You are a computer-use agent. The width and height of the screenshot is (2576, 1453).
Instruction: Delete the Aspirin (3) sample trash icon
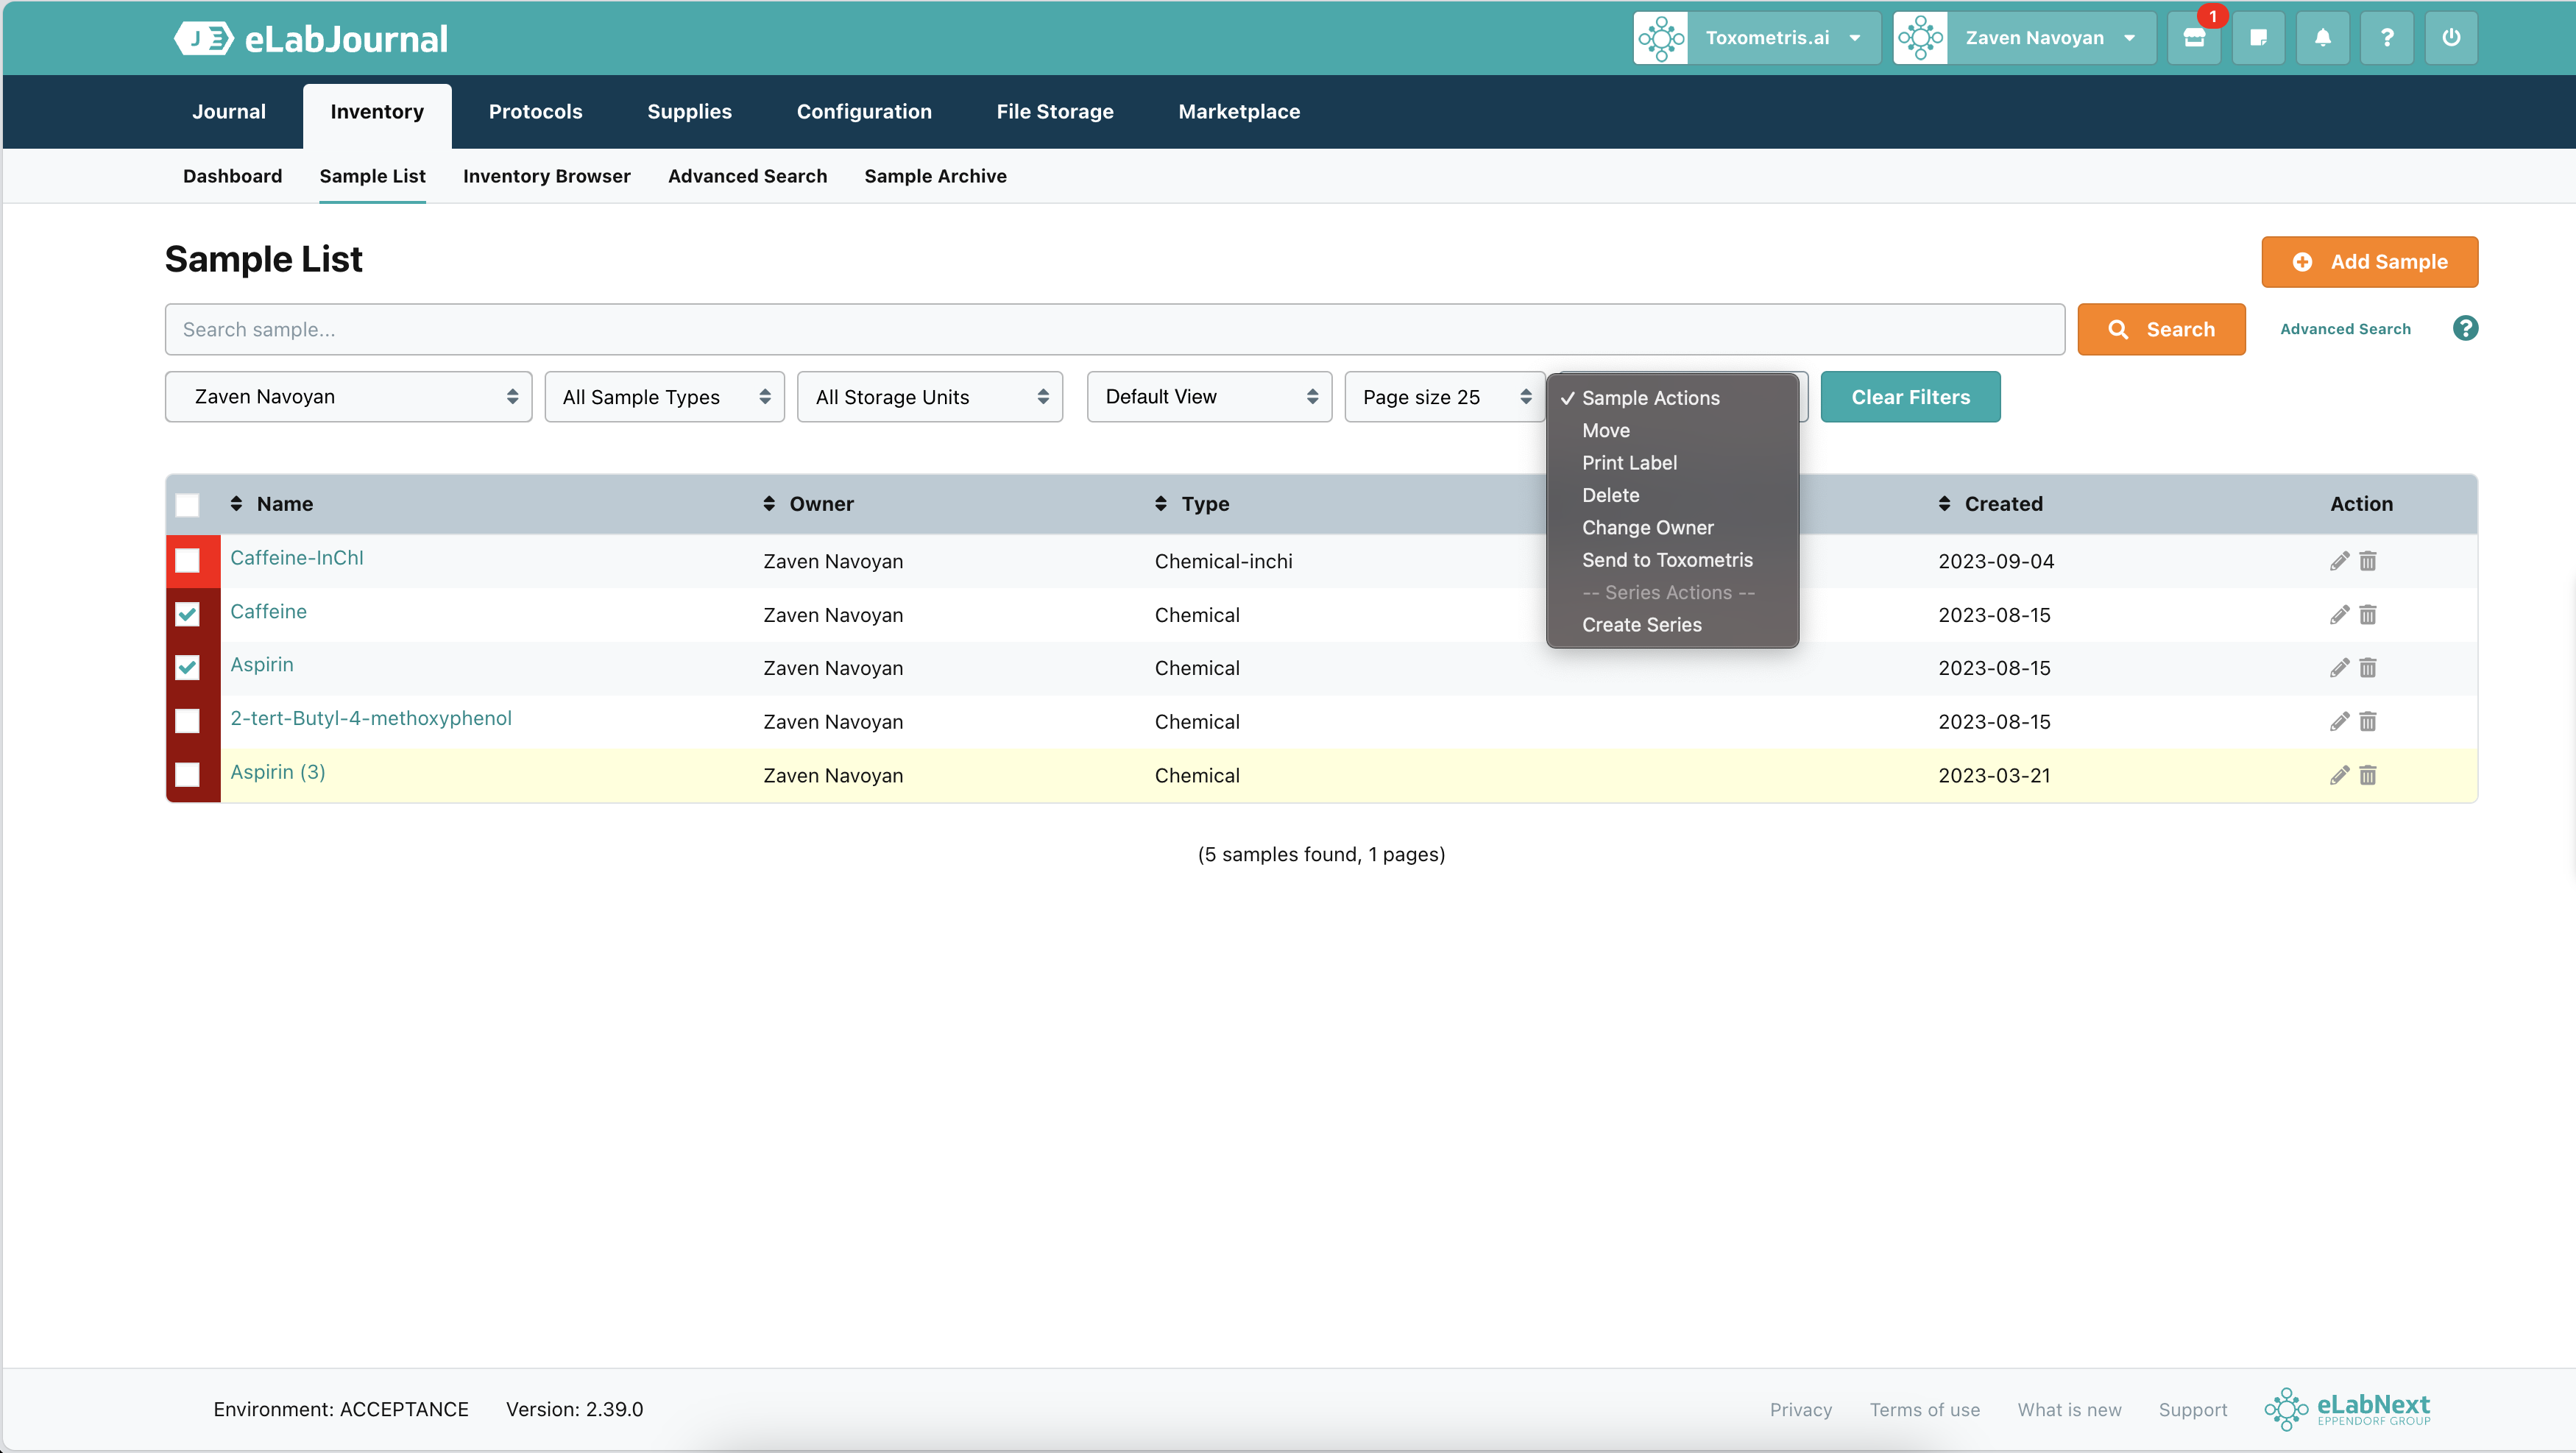2367,775
